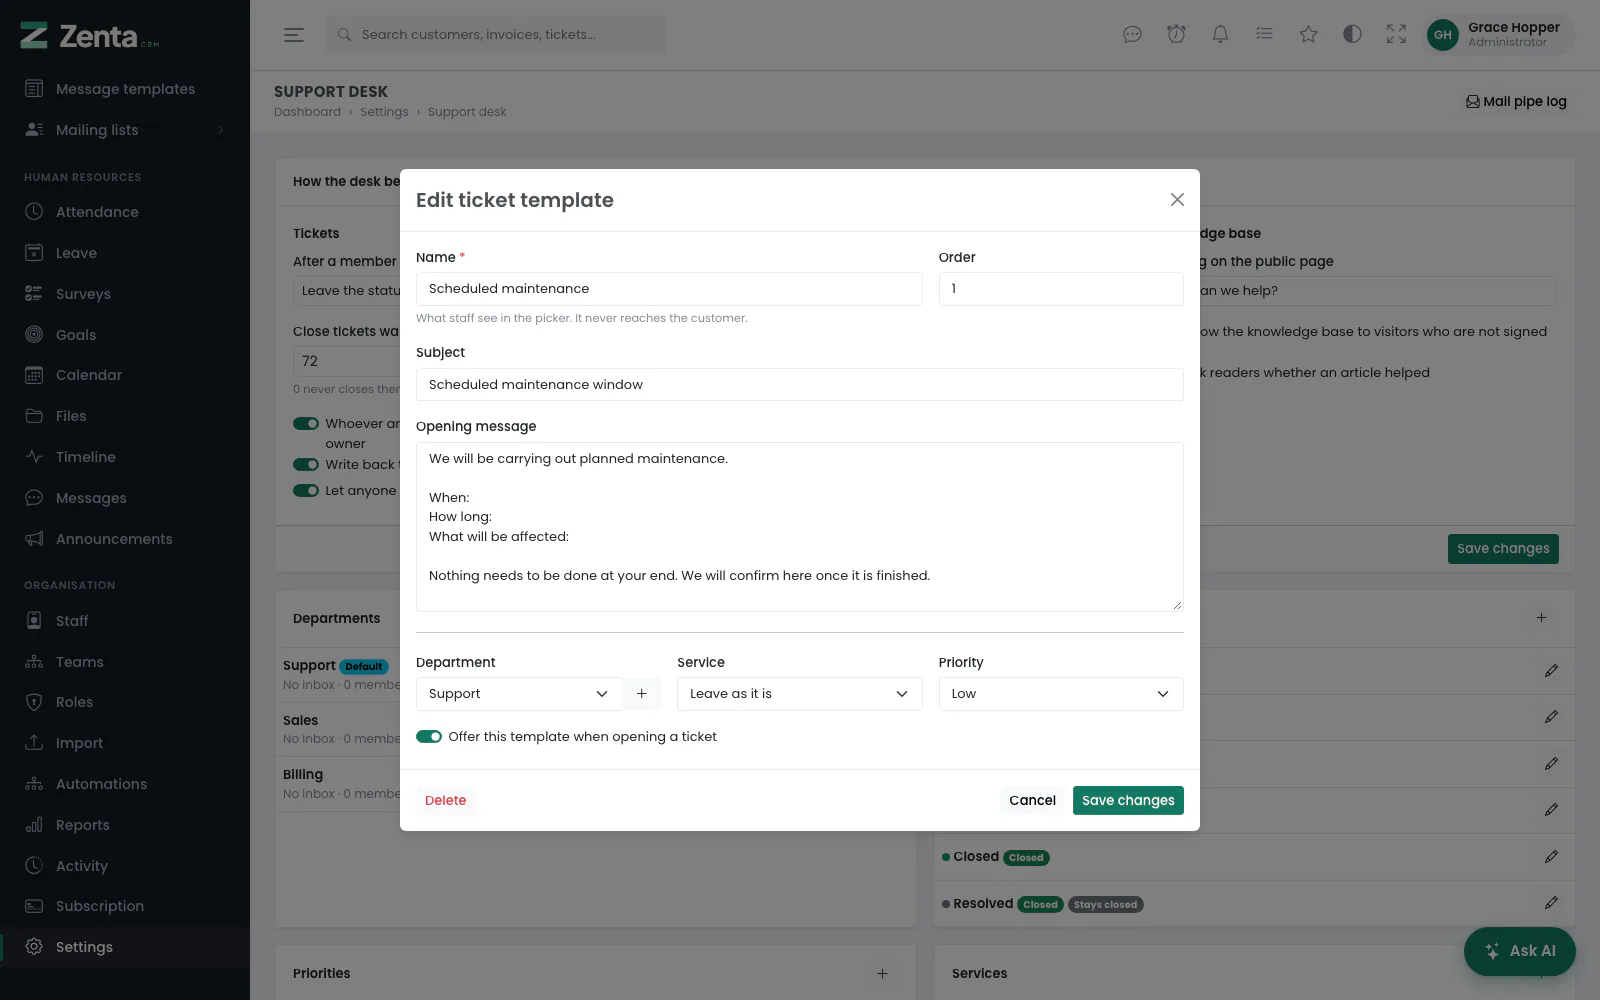Go to Attendance in sidebar
Image resolution: width=1600 pixels, height=1000 pixels.
click(125, 212)
